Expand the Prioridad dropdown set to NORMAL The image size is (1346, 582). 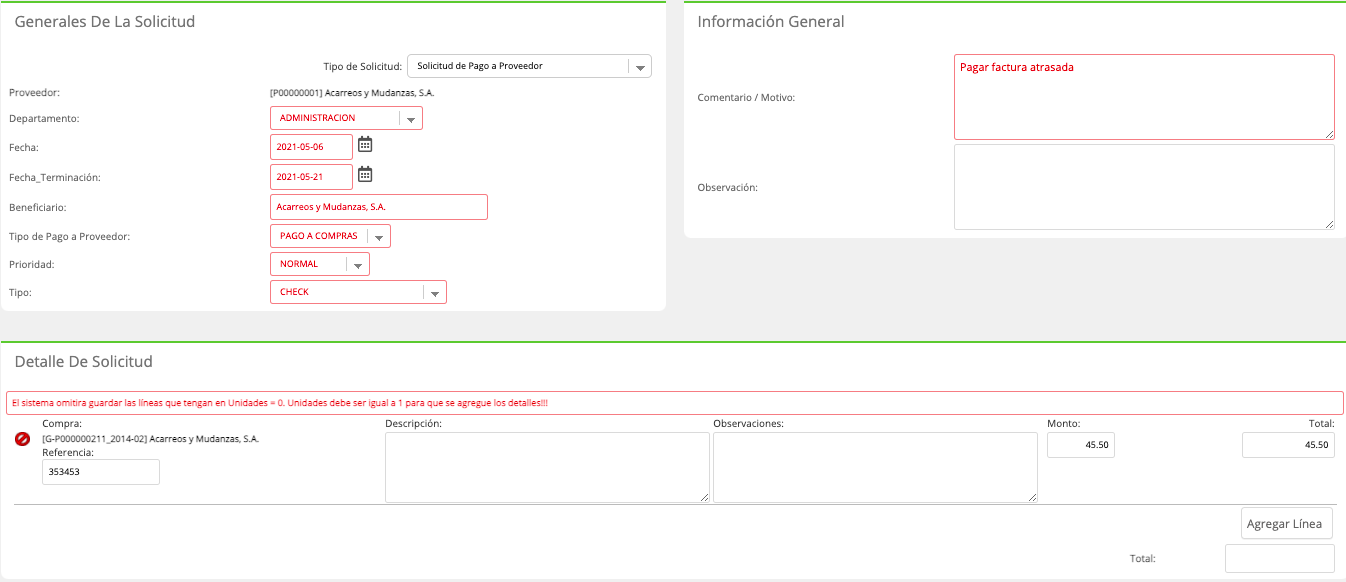(x=320, y=264)
